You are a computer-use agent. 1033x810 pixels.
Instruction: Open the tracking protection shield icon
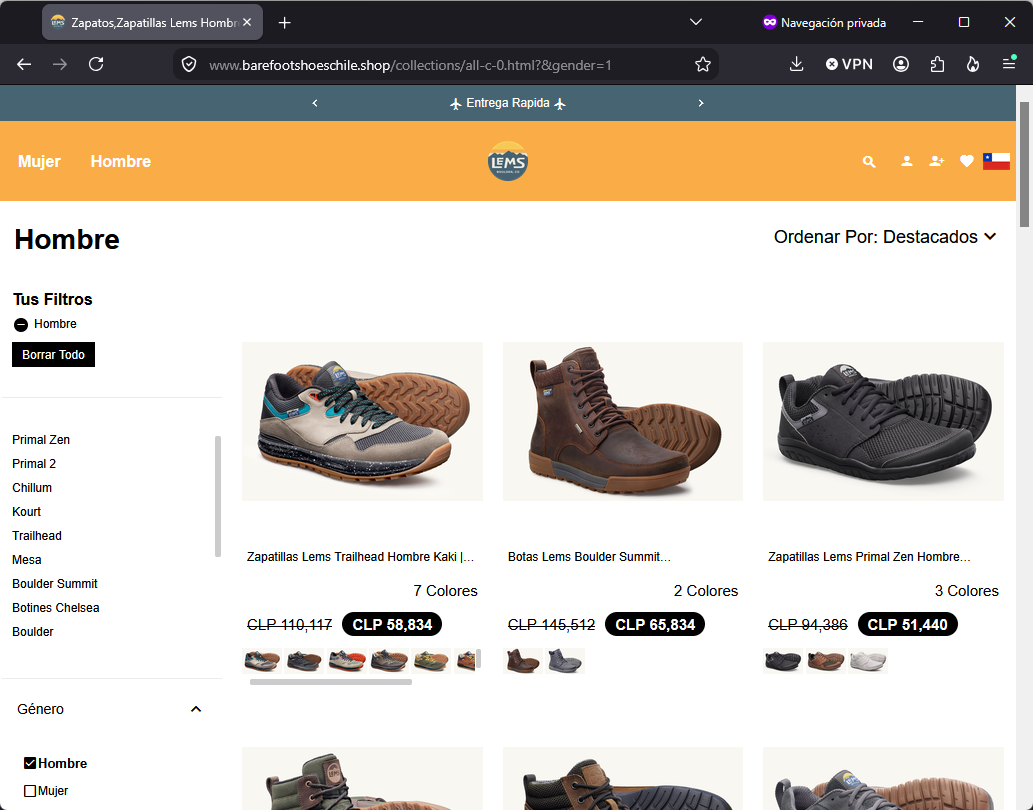(189, 65)
